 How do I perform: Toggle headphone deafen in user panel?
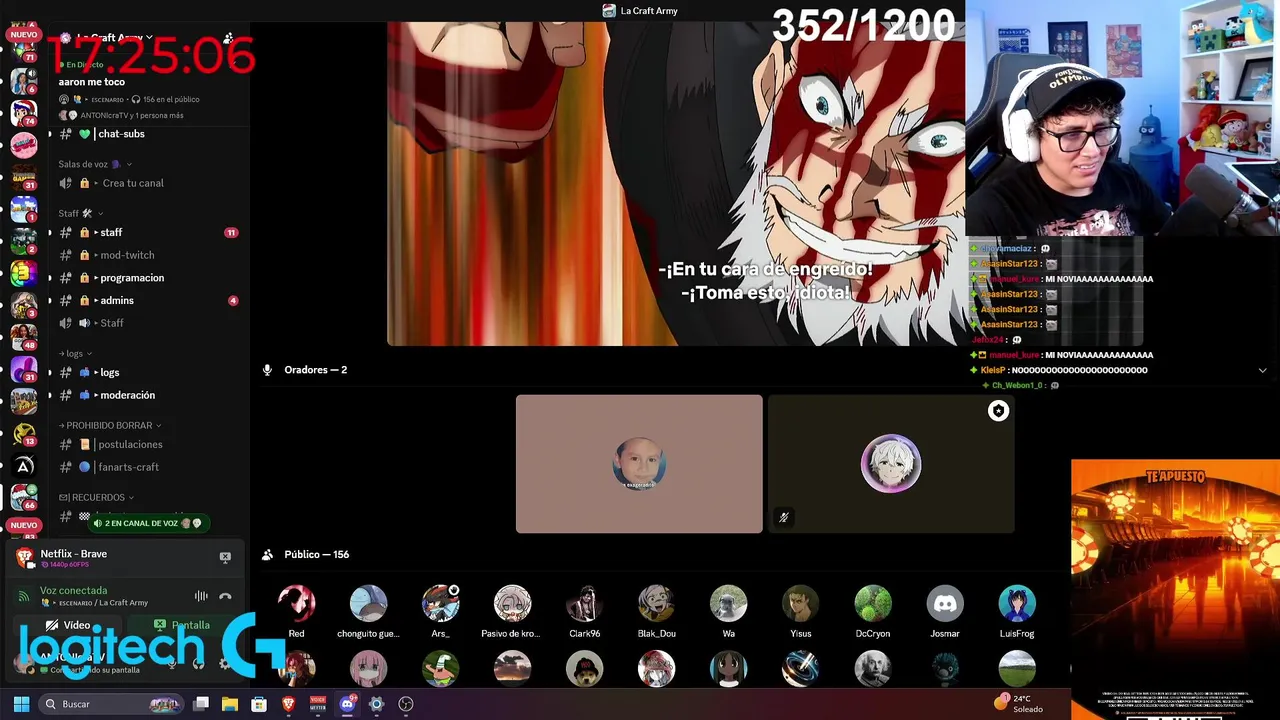point(198,662)
